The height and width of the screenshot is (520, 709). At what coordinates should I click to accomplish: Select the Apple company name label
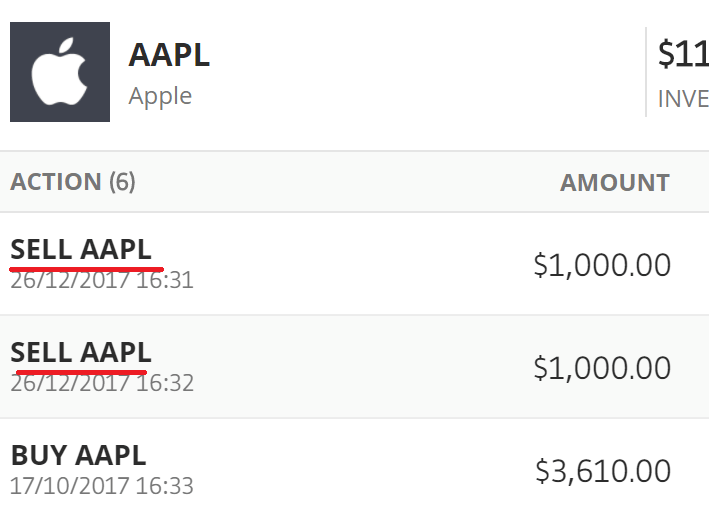[160, 96]
